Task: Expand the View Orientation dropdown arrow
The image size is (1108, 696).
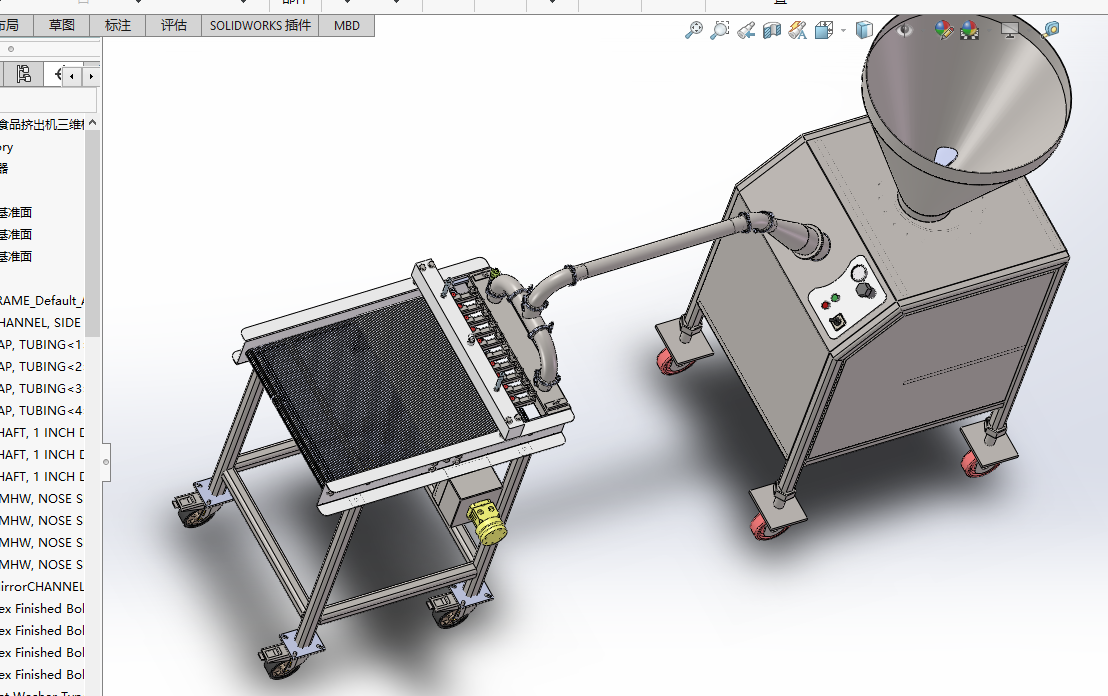Action: pyautogui.click(x=843, y=31)
